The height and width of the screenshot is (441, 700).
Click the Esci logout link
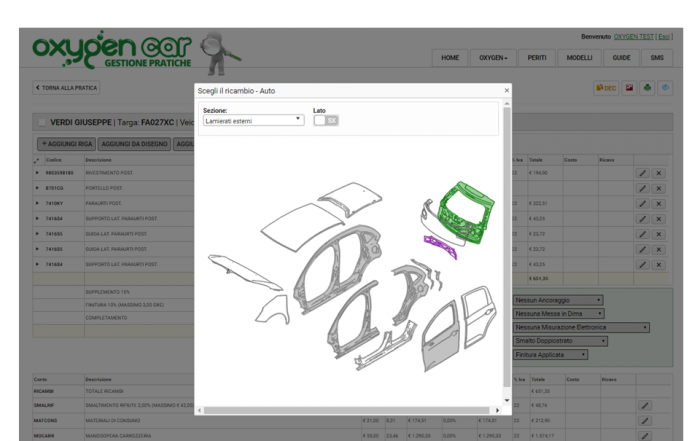(664, 37)
